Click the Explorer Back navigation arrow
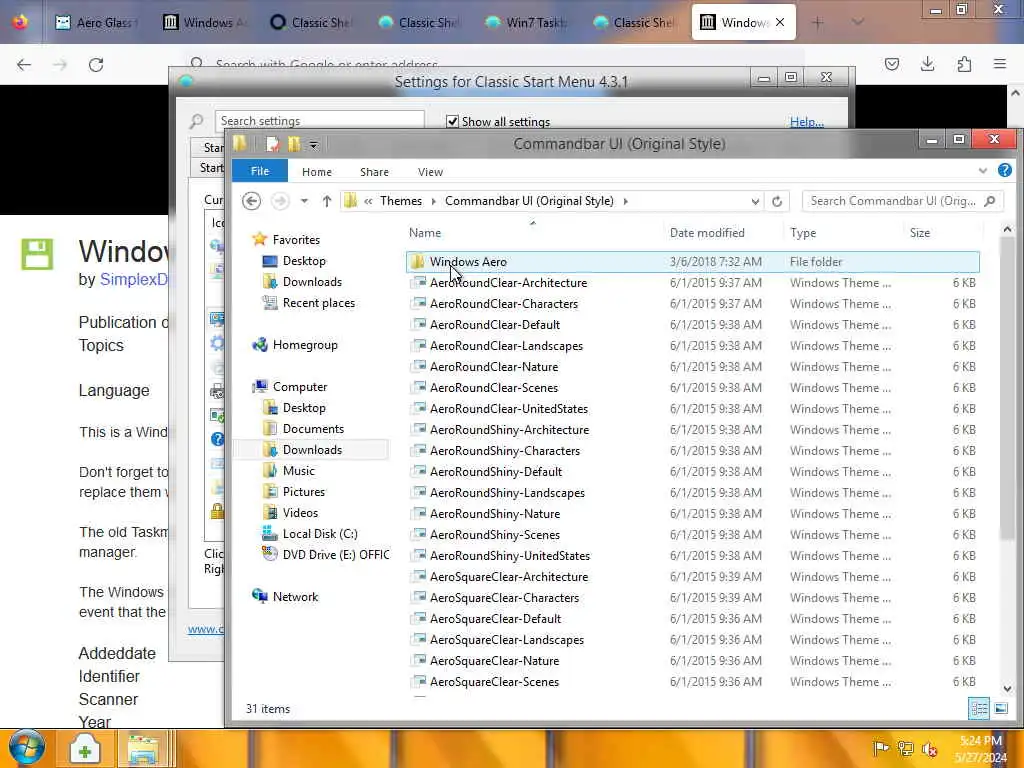Screen dimensions: 1024x768 pos(251,201)
